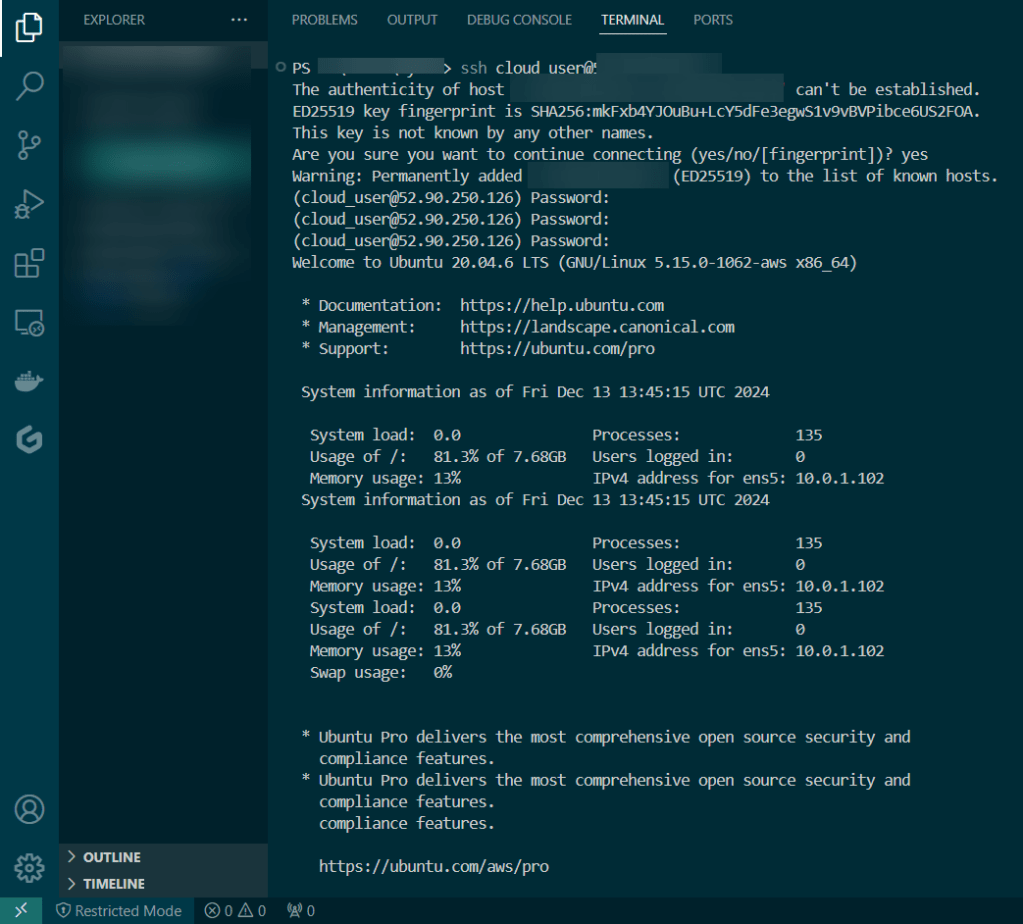
Task: Switch to the PORTS tab
Action: (x=712, y=20)
